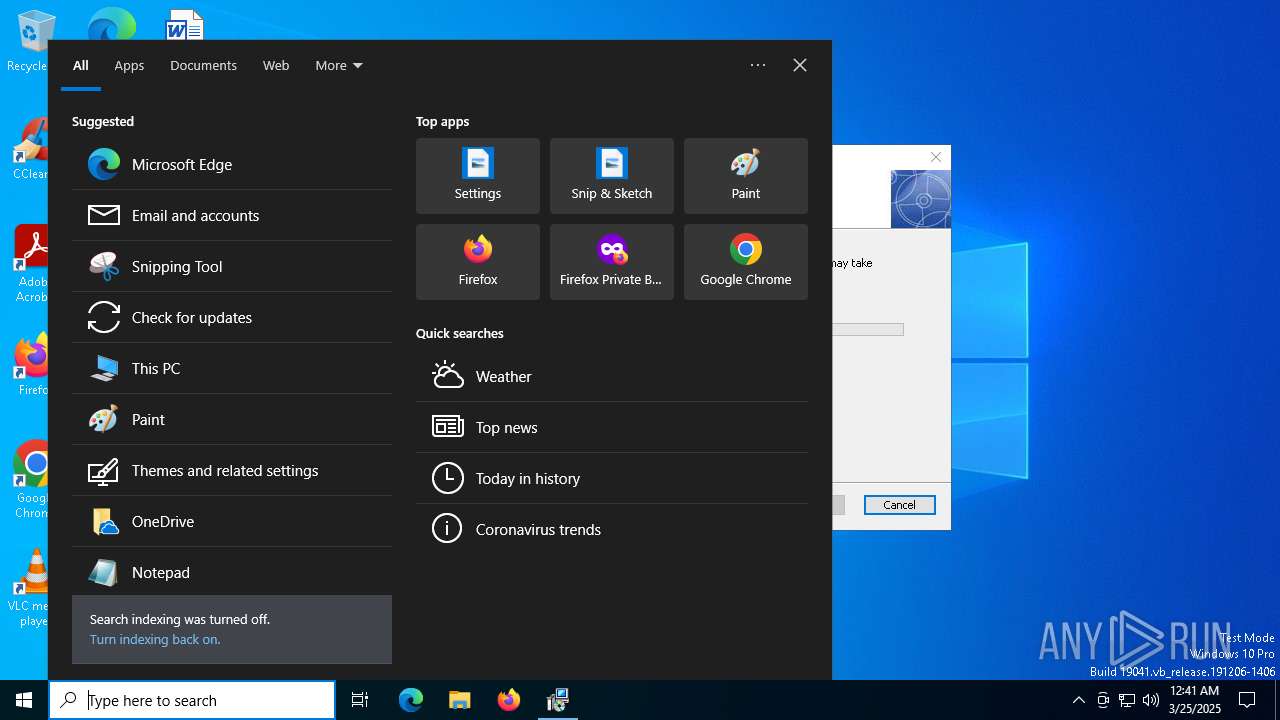This screenshot has width=1280, height=720.
Task: Open Firefox from the taskbar
Action: pos(509,700)
